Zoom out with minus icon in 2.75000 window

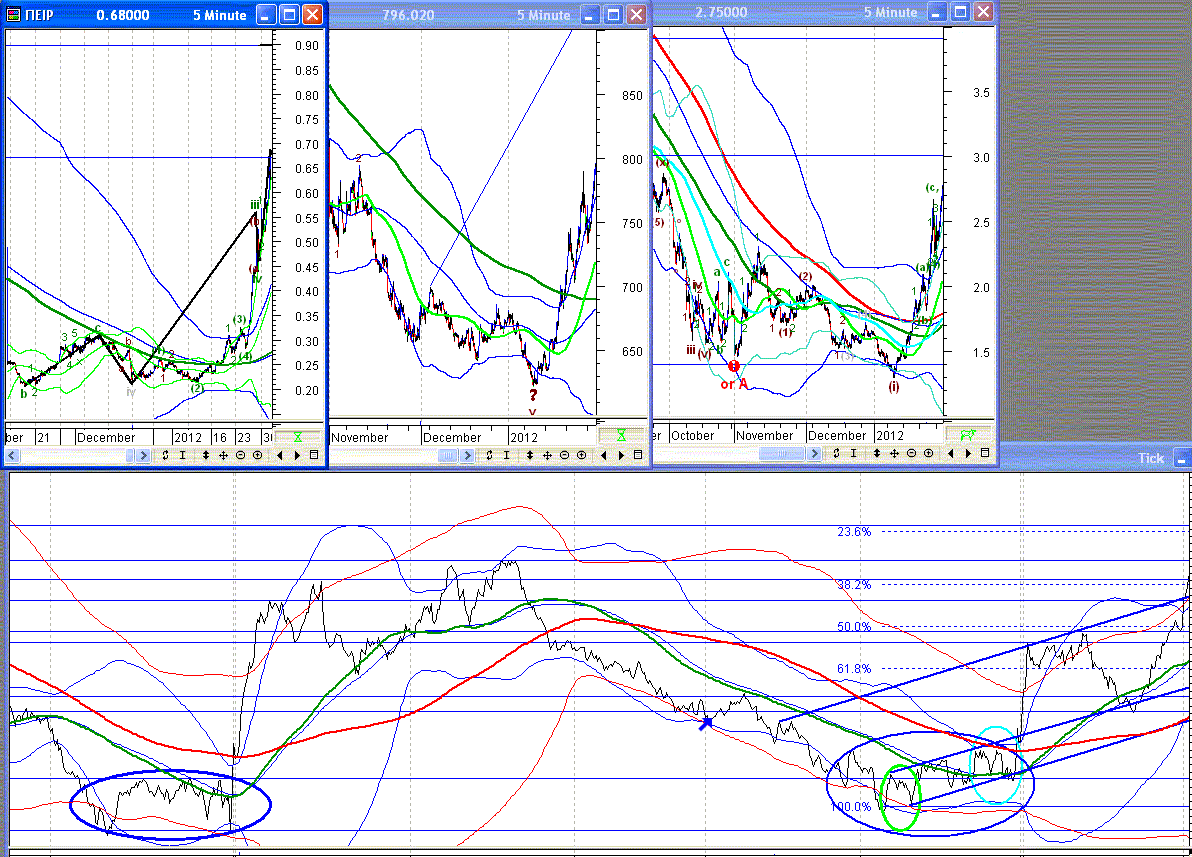(x=911, y=452)
